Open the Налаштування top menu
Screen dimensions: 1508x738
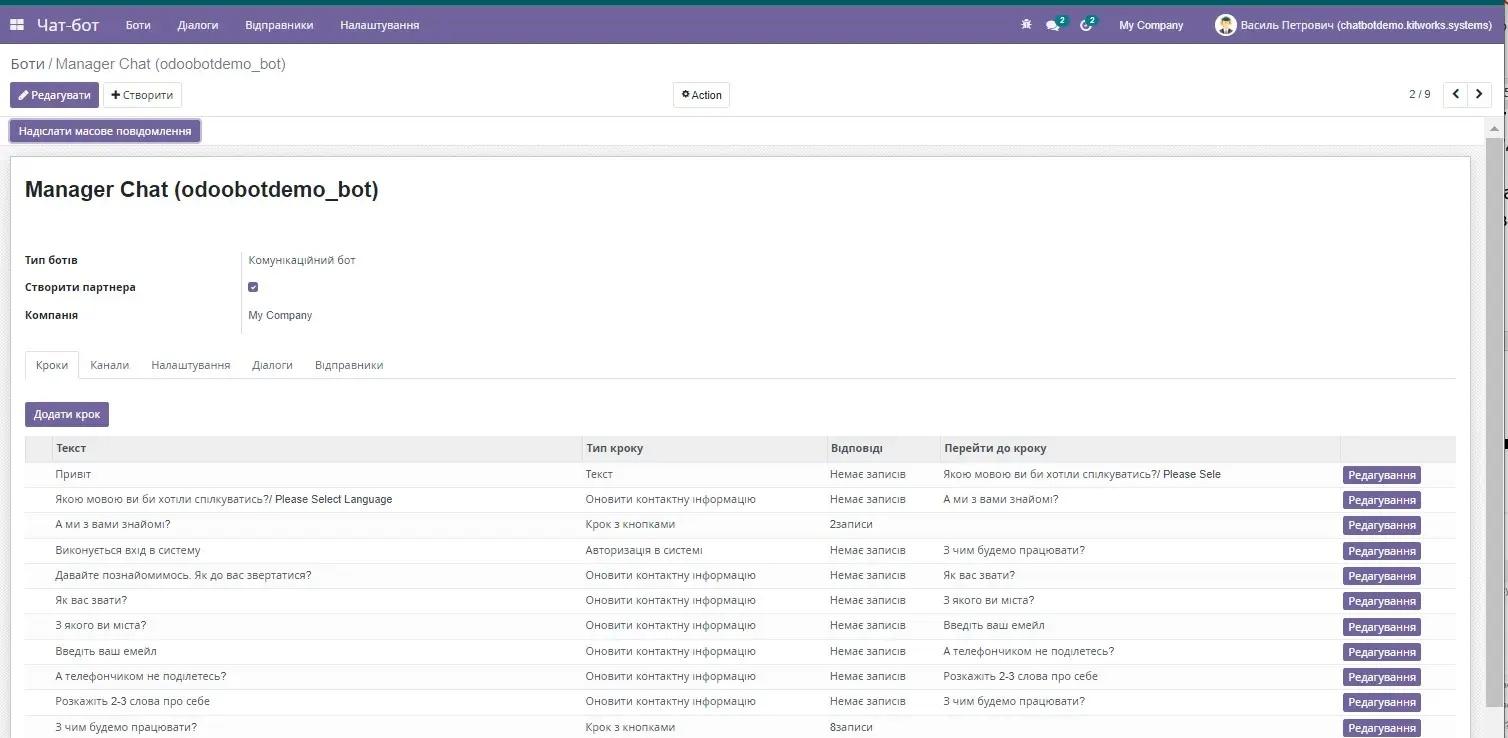point(379,25)
